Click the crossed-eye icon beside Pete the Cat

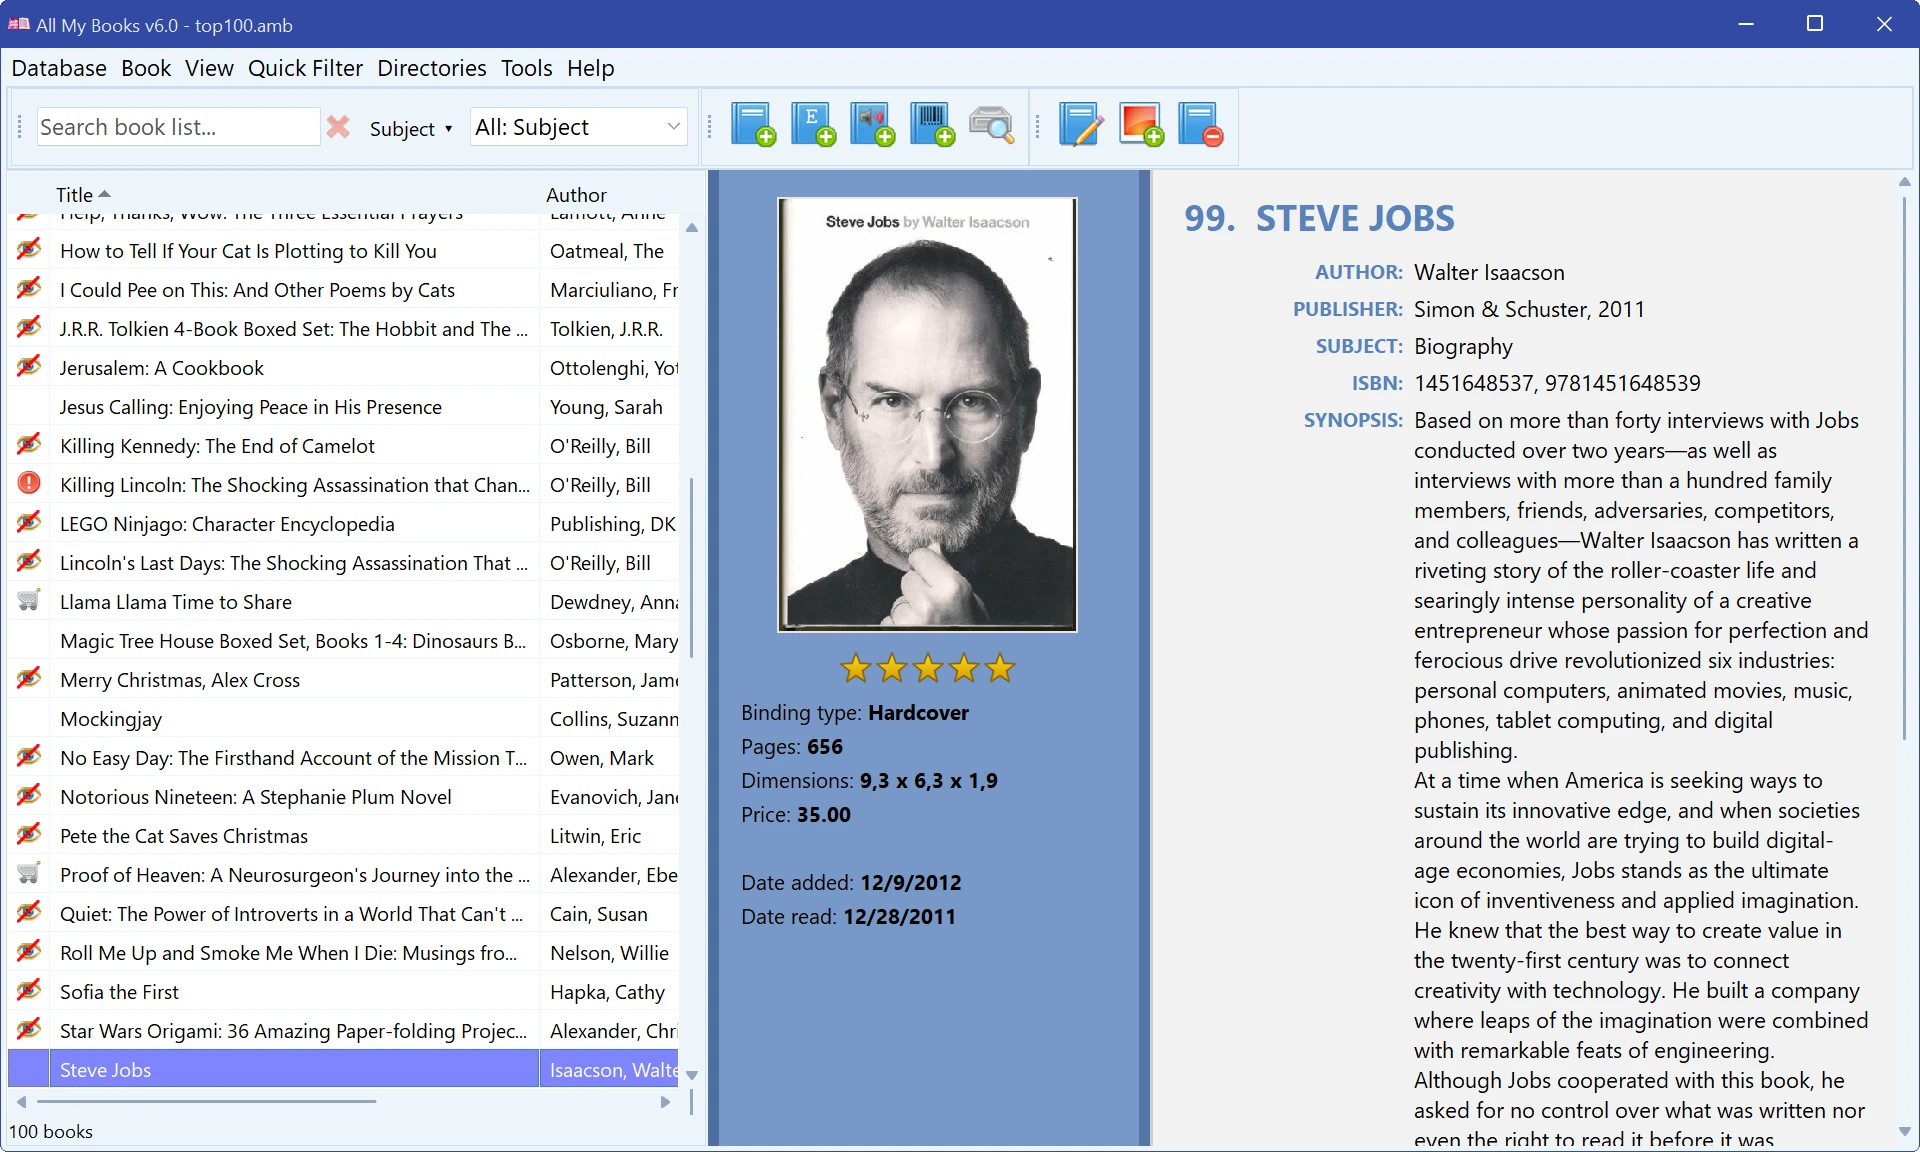pyautogui.click(x=29, y=835)
